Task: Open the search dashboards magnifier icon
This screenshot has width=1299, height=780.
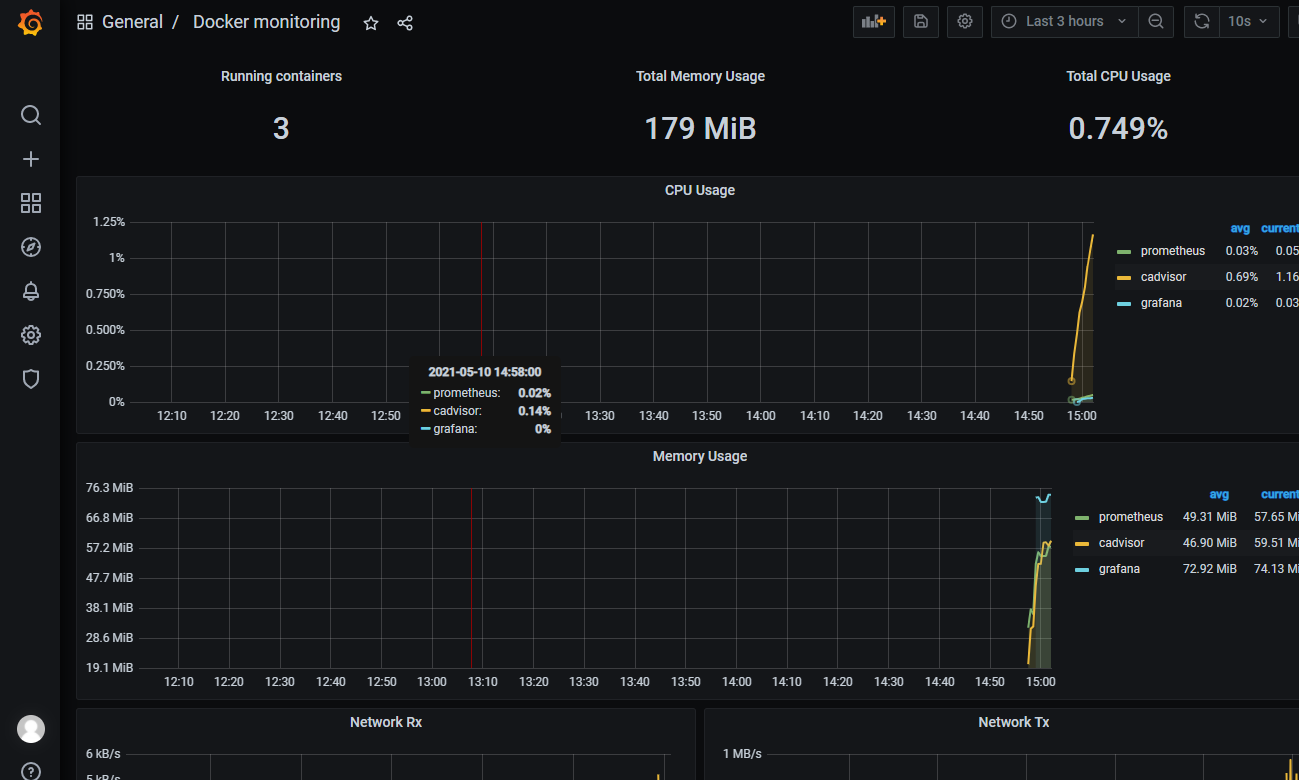Action: (x=31, y=115)
